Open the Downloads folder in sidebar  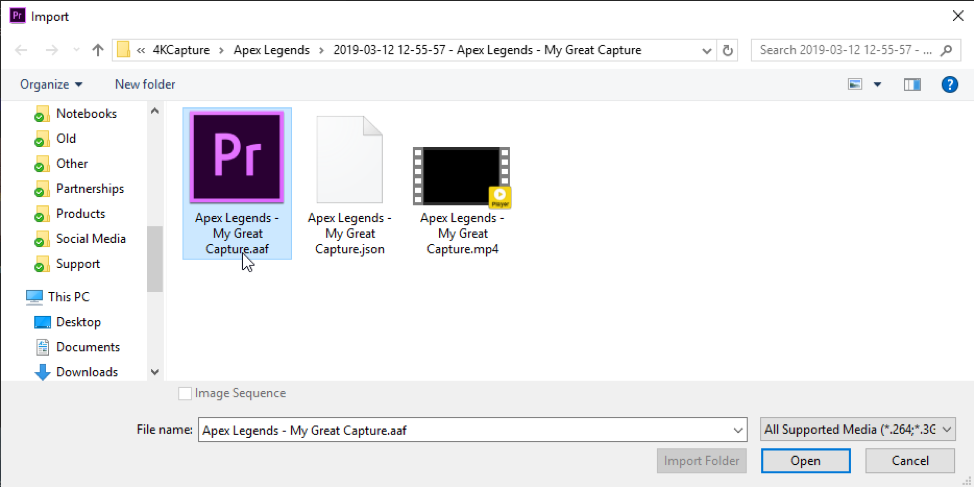pyautogui.click(x=87, y=372)
